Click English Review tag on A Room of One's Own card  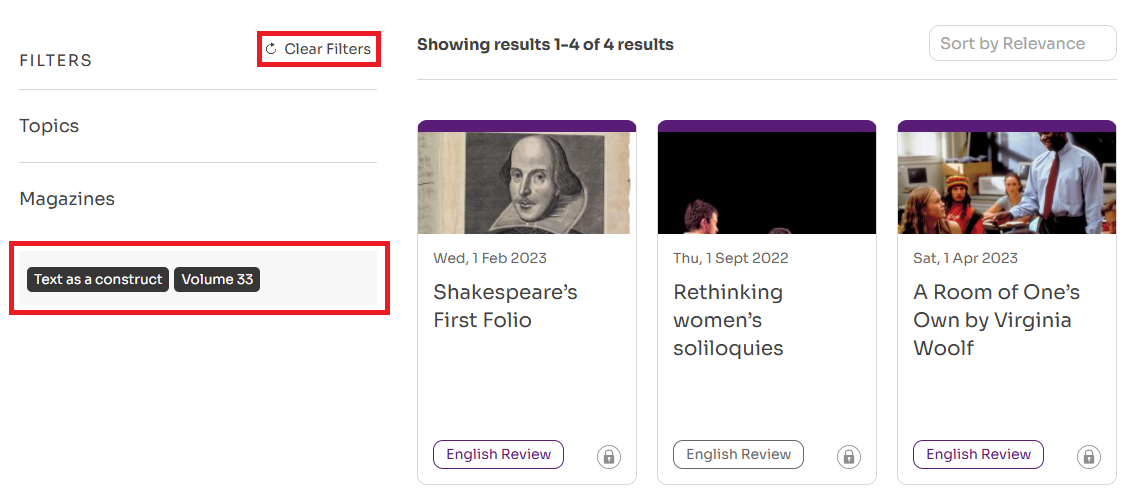click(x=978, y=454)
